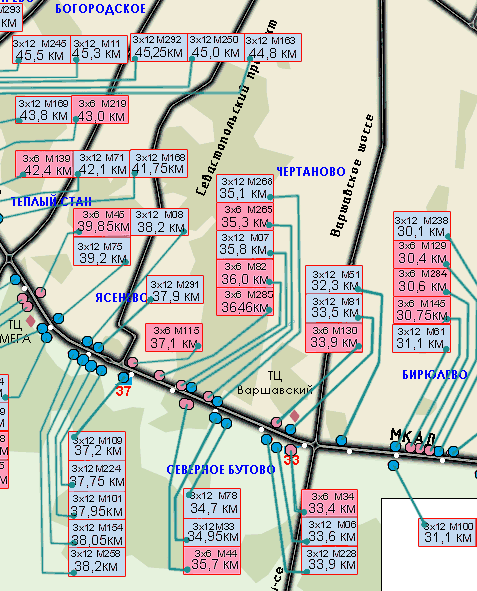Viewport: 477px width, 591px height.
Task: Select the pink 3x6 M82 36,0 км box
Action: [245, 274]
